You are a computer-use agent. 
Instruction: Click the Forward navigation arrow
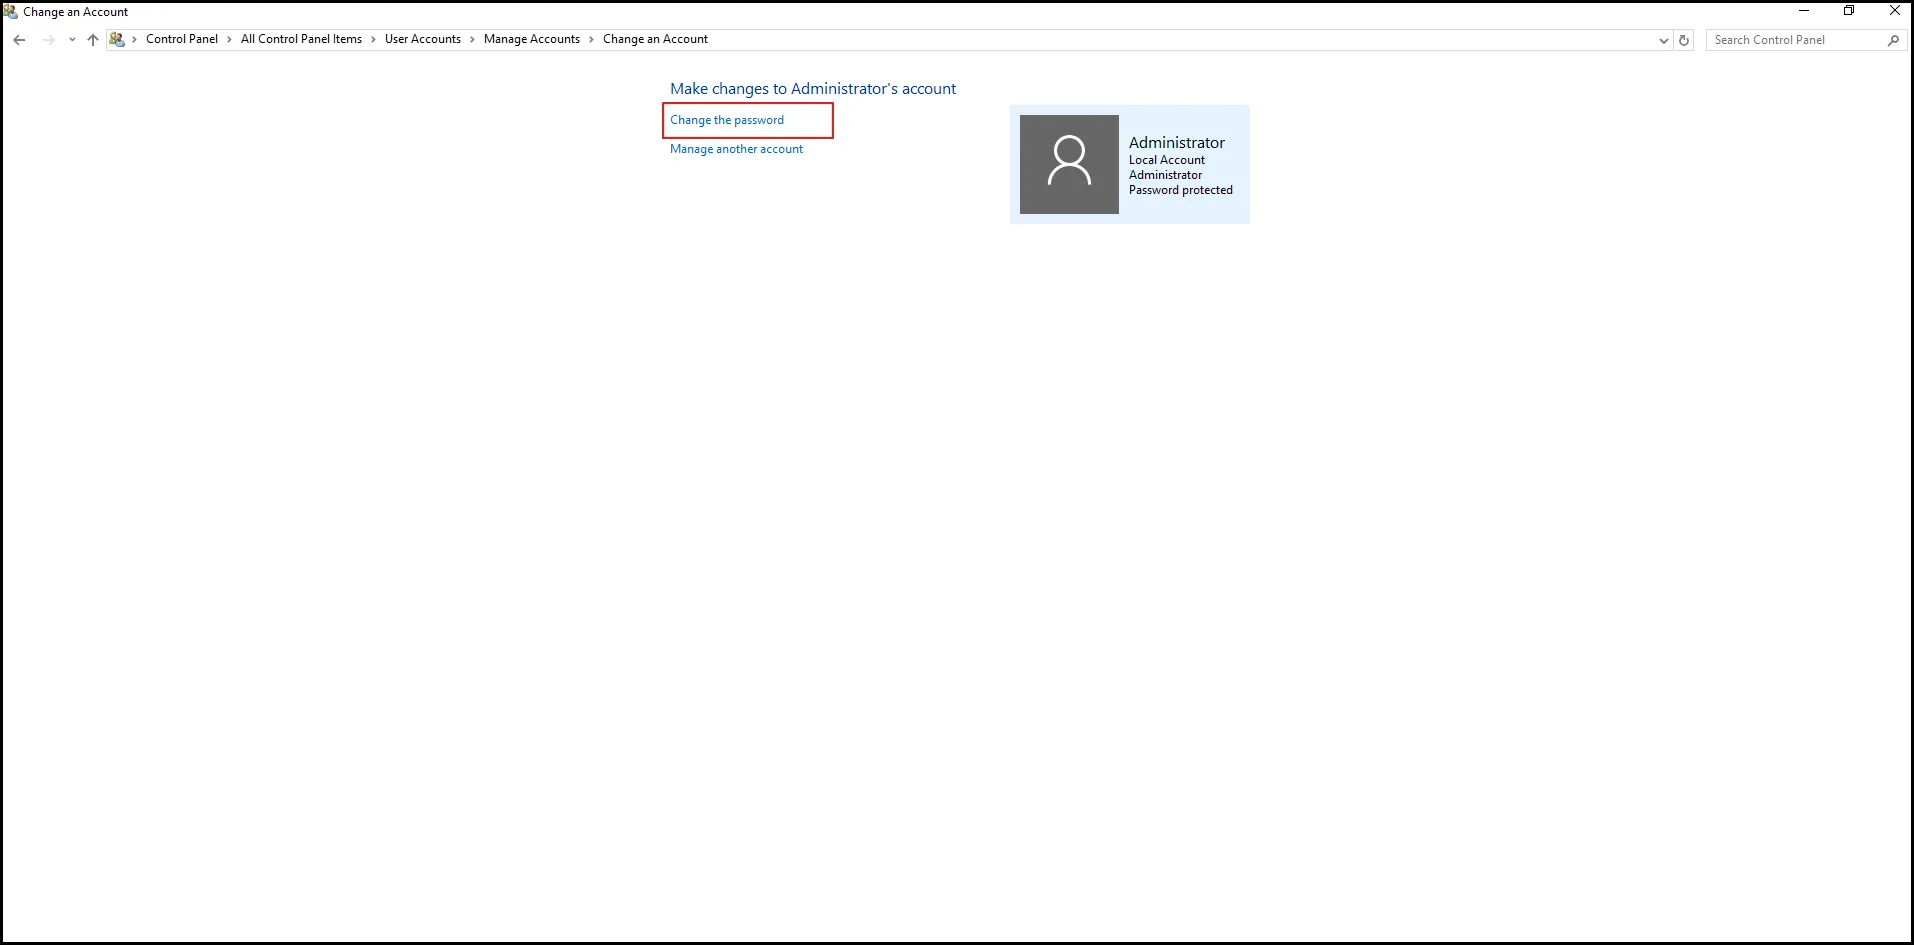(48, 40)
